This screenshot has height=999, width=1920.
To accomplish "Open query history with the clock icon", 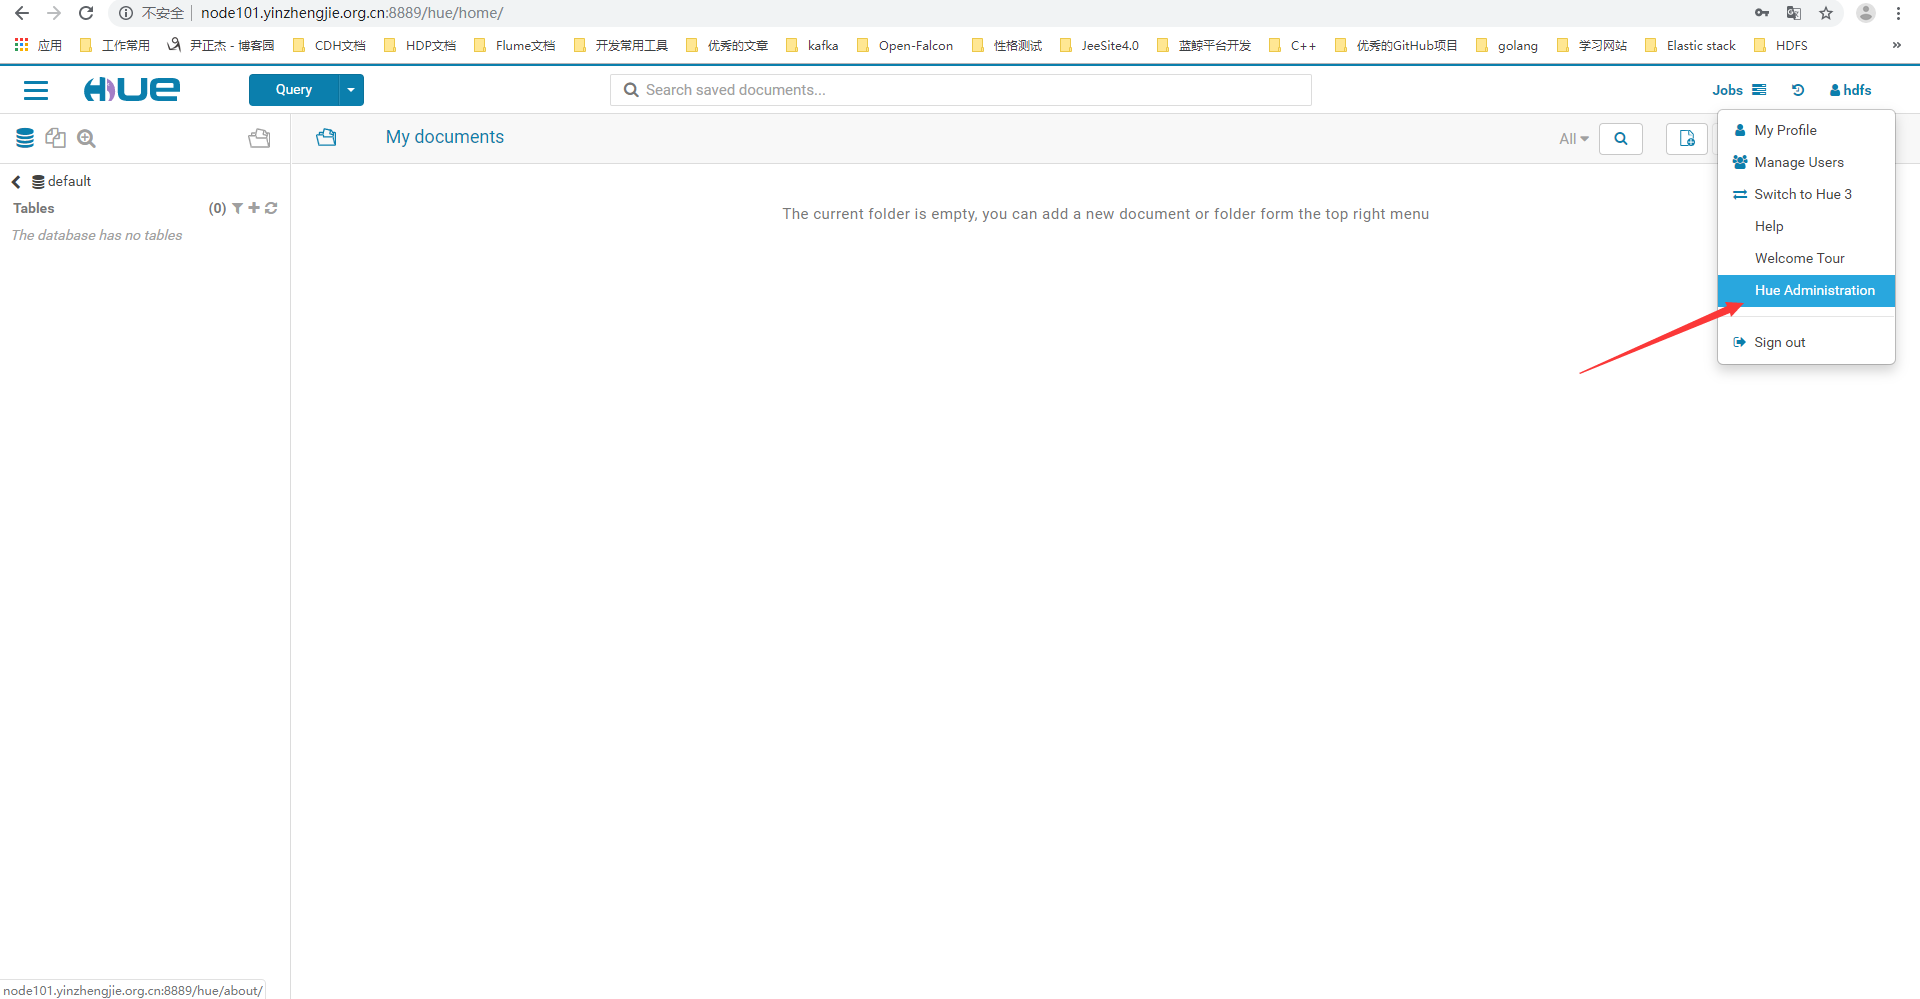I will coord(1798,90).
